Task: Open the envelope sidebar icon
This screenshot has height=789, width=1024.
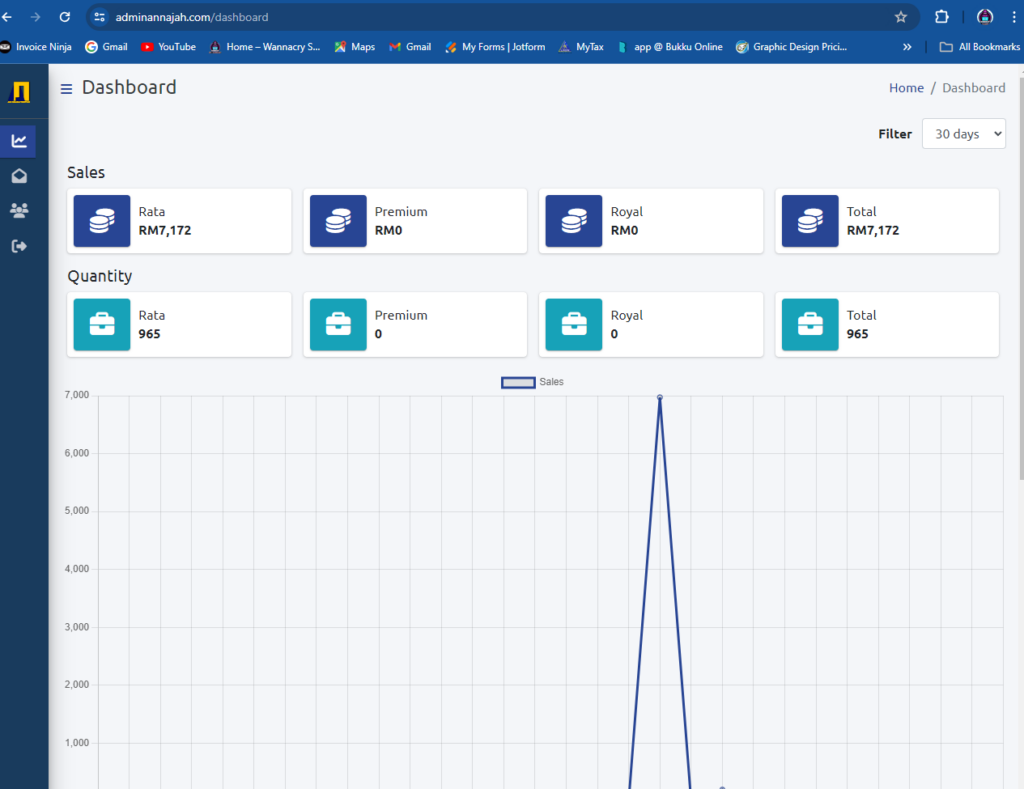Action: [19, 176]
